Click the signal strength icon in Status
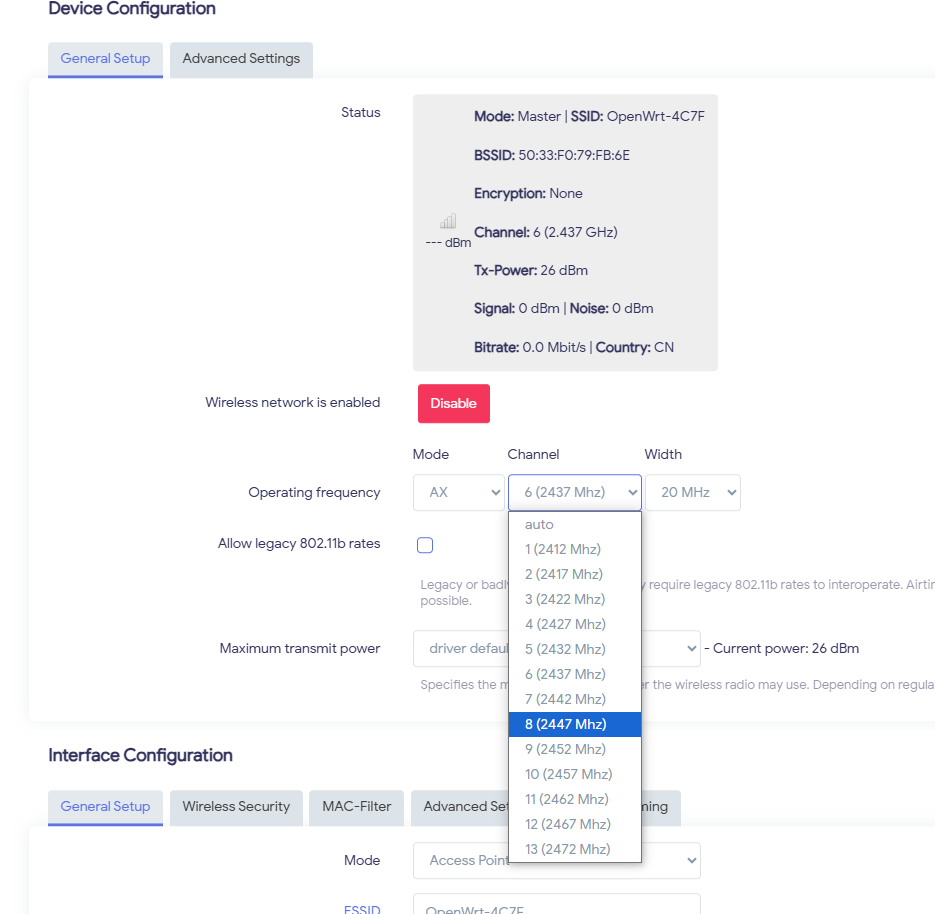This screenshot has width=935, height=914. tap(448, 221)
